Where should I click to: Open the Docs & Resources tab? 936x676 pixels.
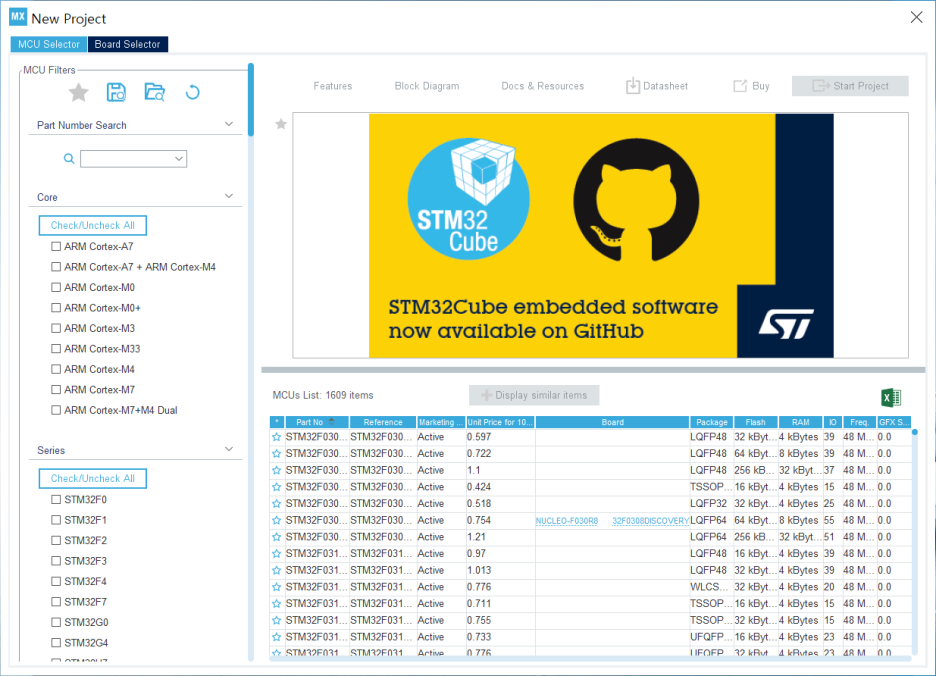(x=543, y=86)
